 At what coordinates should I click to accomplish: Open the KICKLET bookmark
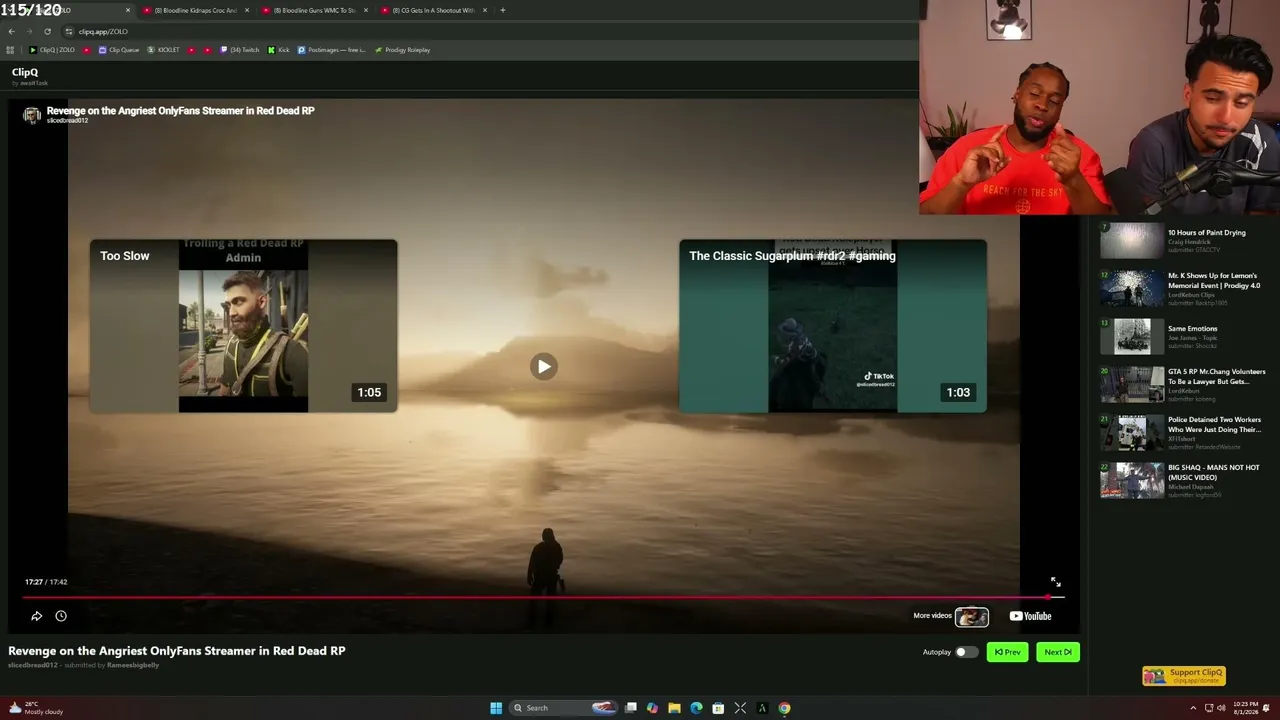pos(164,50)
